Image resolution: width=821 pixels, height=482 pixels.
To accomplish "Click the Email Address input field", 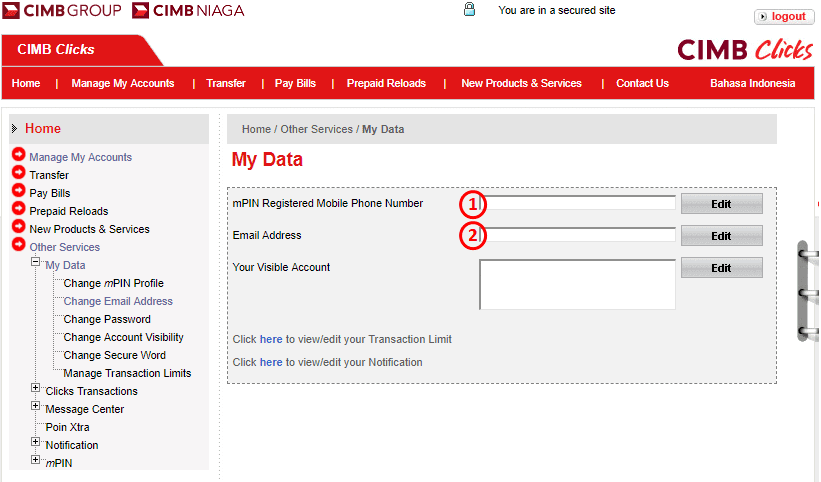I will [578, 235].
